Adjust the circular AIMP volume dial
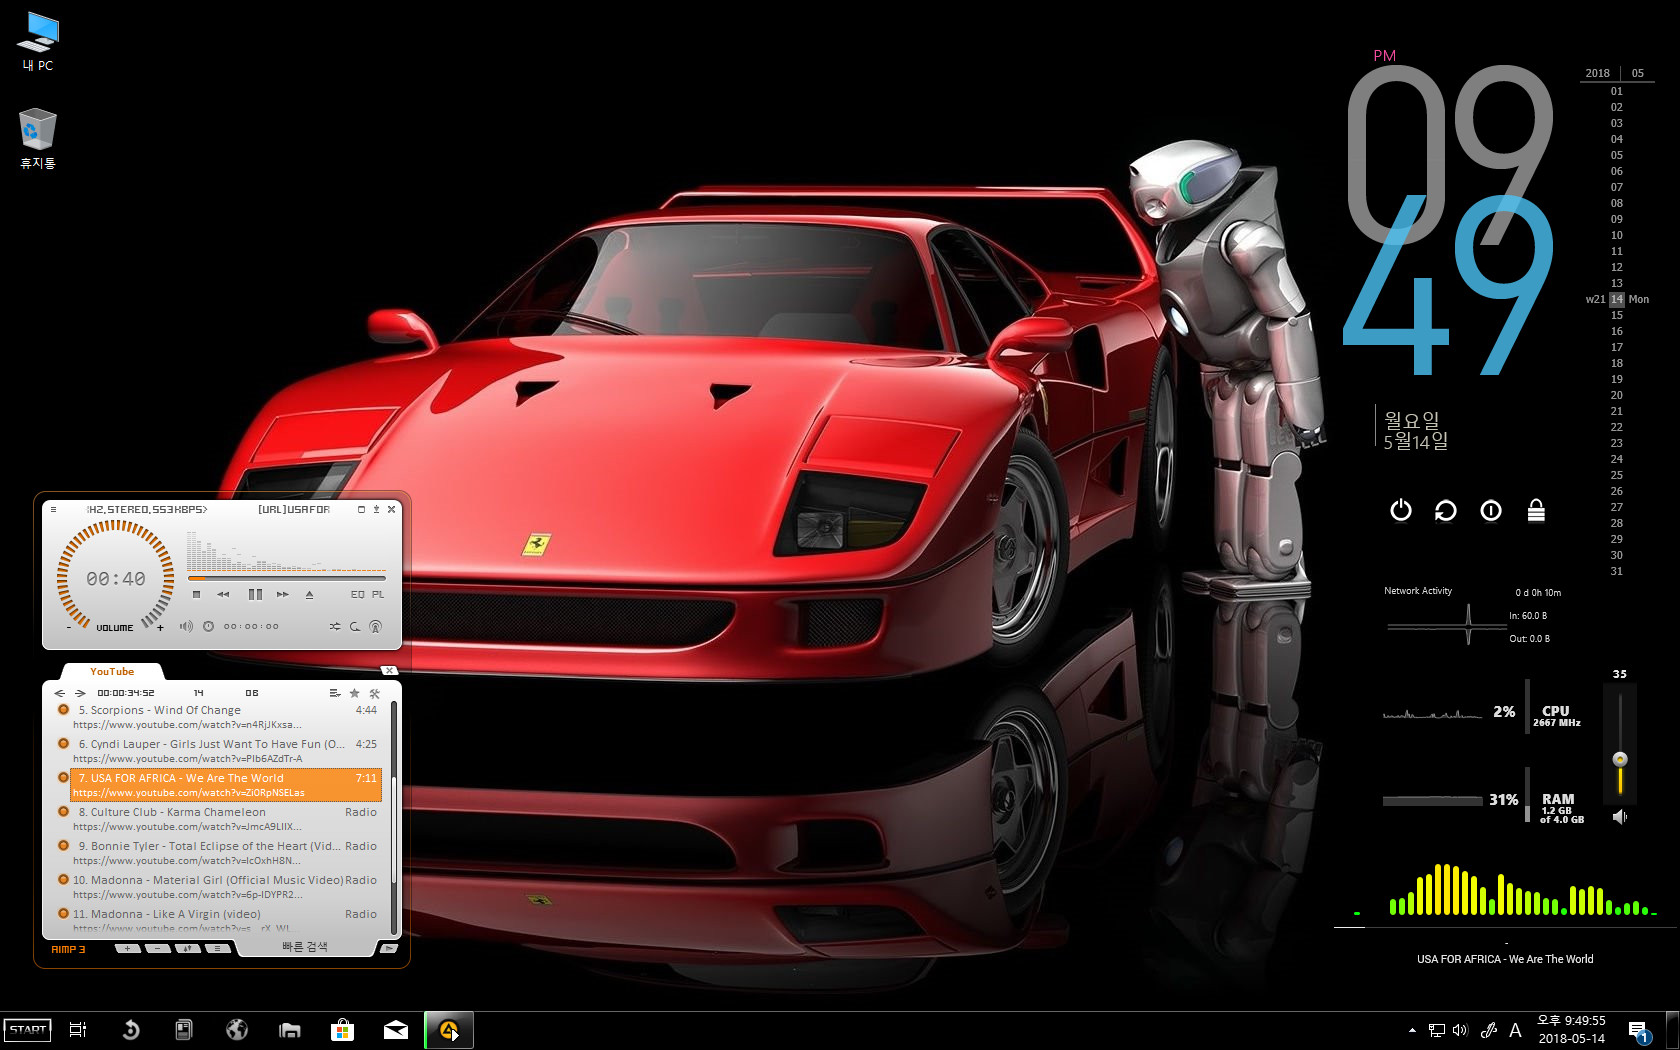The height and width of the screenshot is (1050, 1680). [x=116, y=578]
